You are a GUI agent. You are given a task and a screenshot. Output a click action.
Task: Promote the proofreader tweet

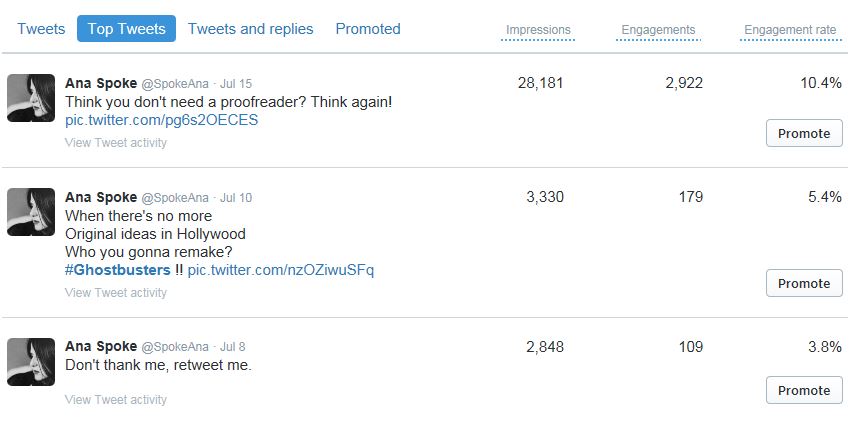click(804, 133)
